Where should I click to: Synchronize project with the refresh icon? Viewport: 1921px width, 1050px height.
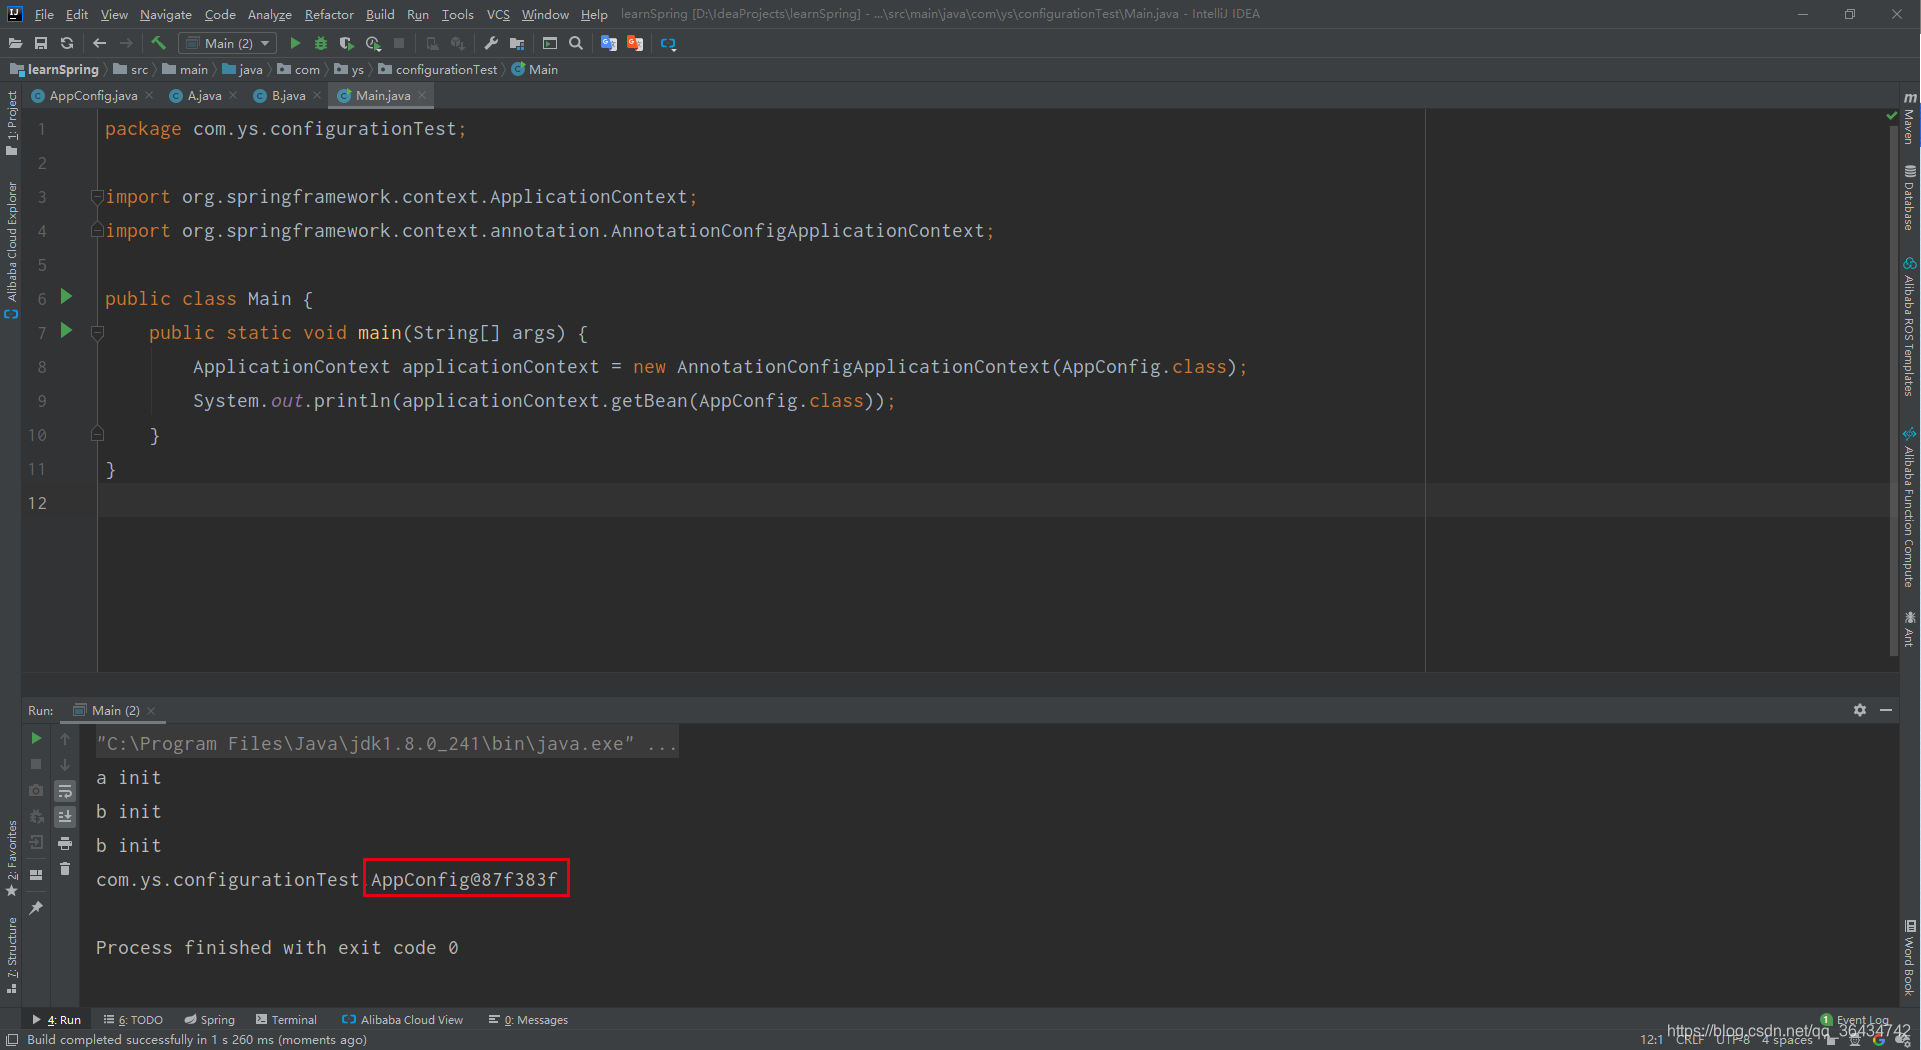[67, 43]
